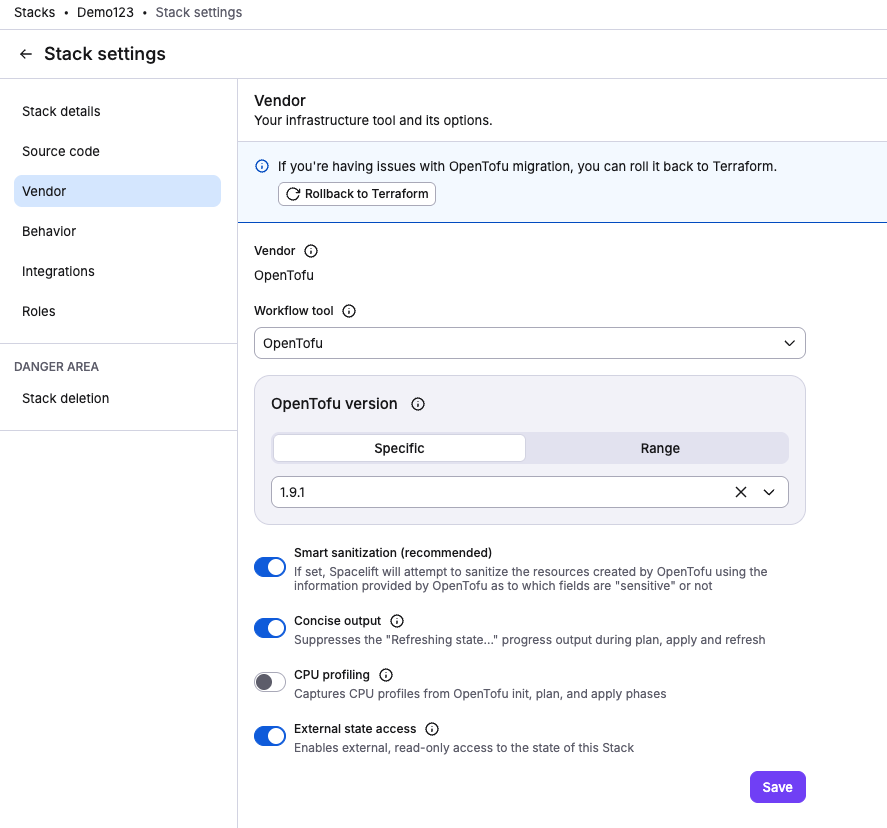Click the Save button

pyautogui.click(x=777, y=787)
